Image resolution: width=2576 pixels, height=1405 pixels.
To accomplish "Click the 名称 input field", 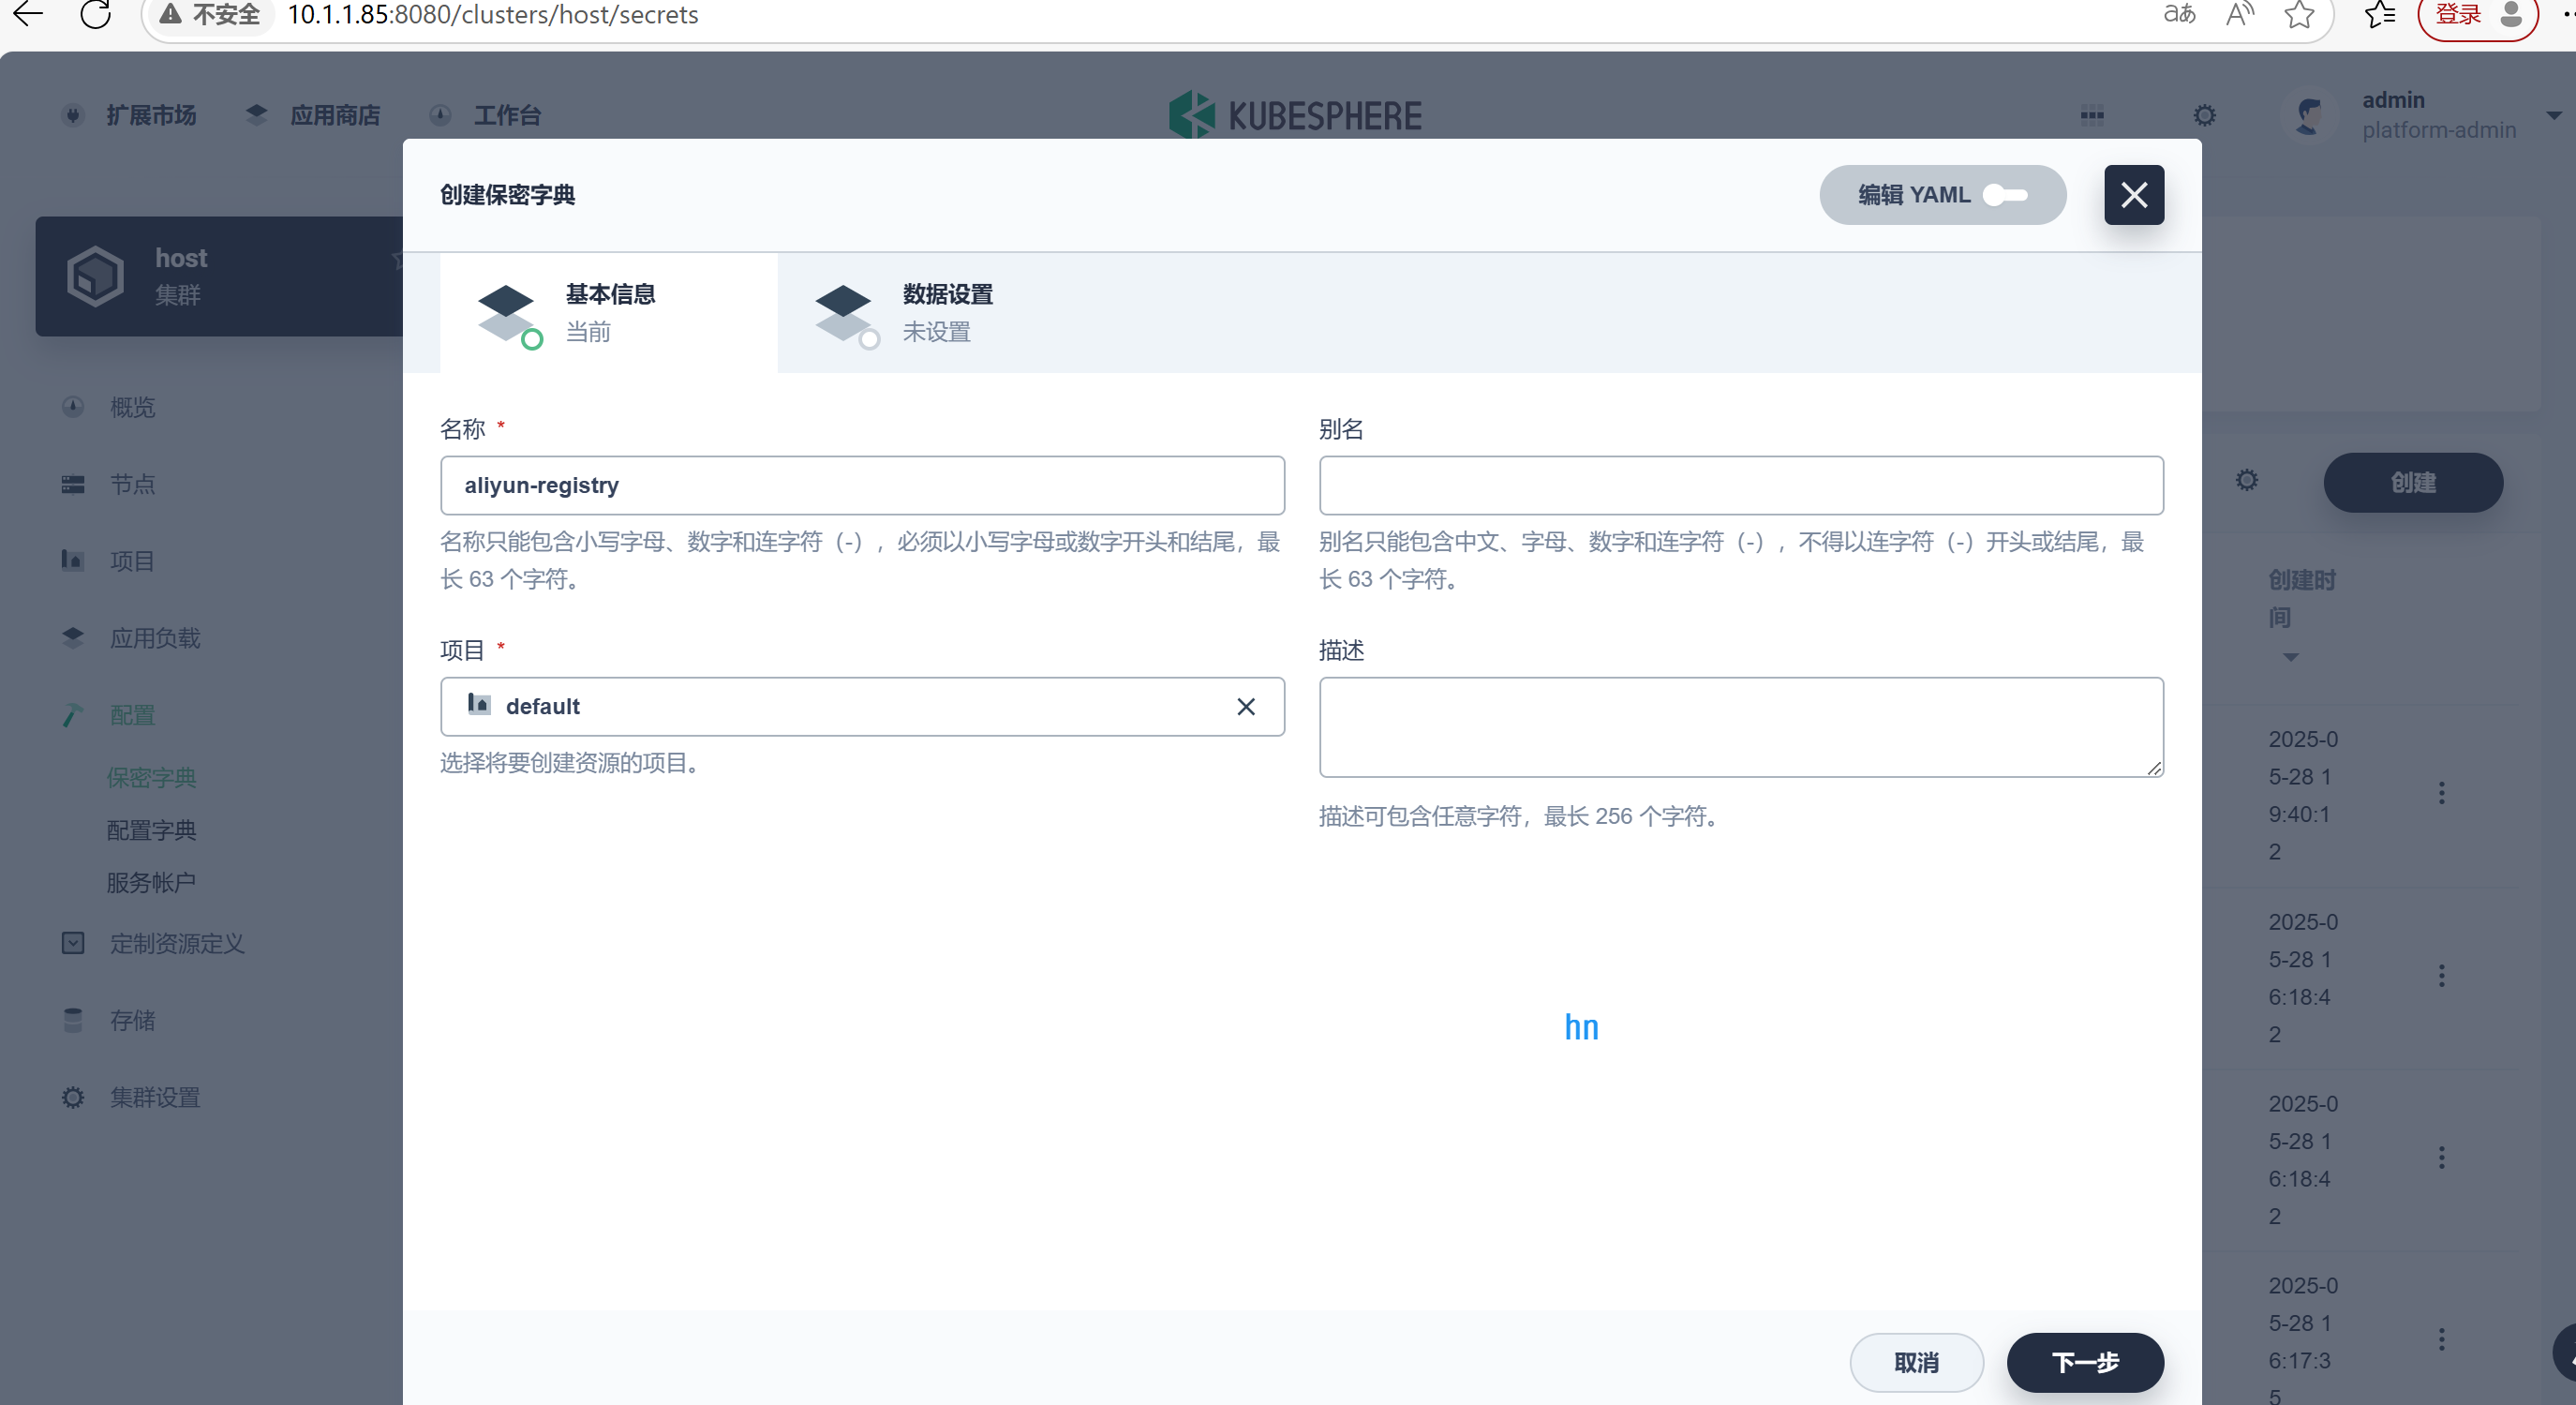I will 861,485.
